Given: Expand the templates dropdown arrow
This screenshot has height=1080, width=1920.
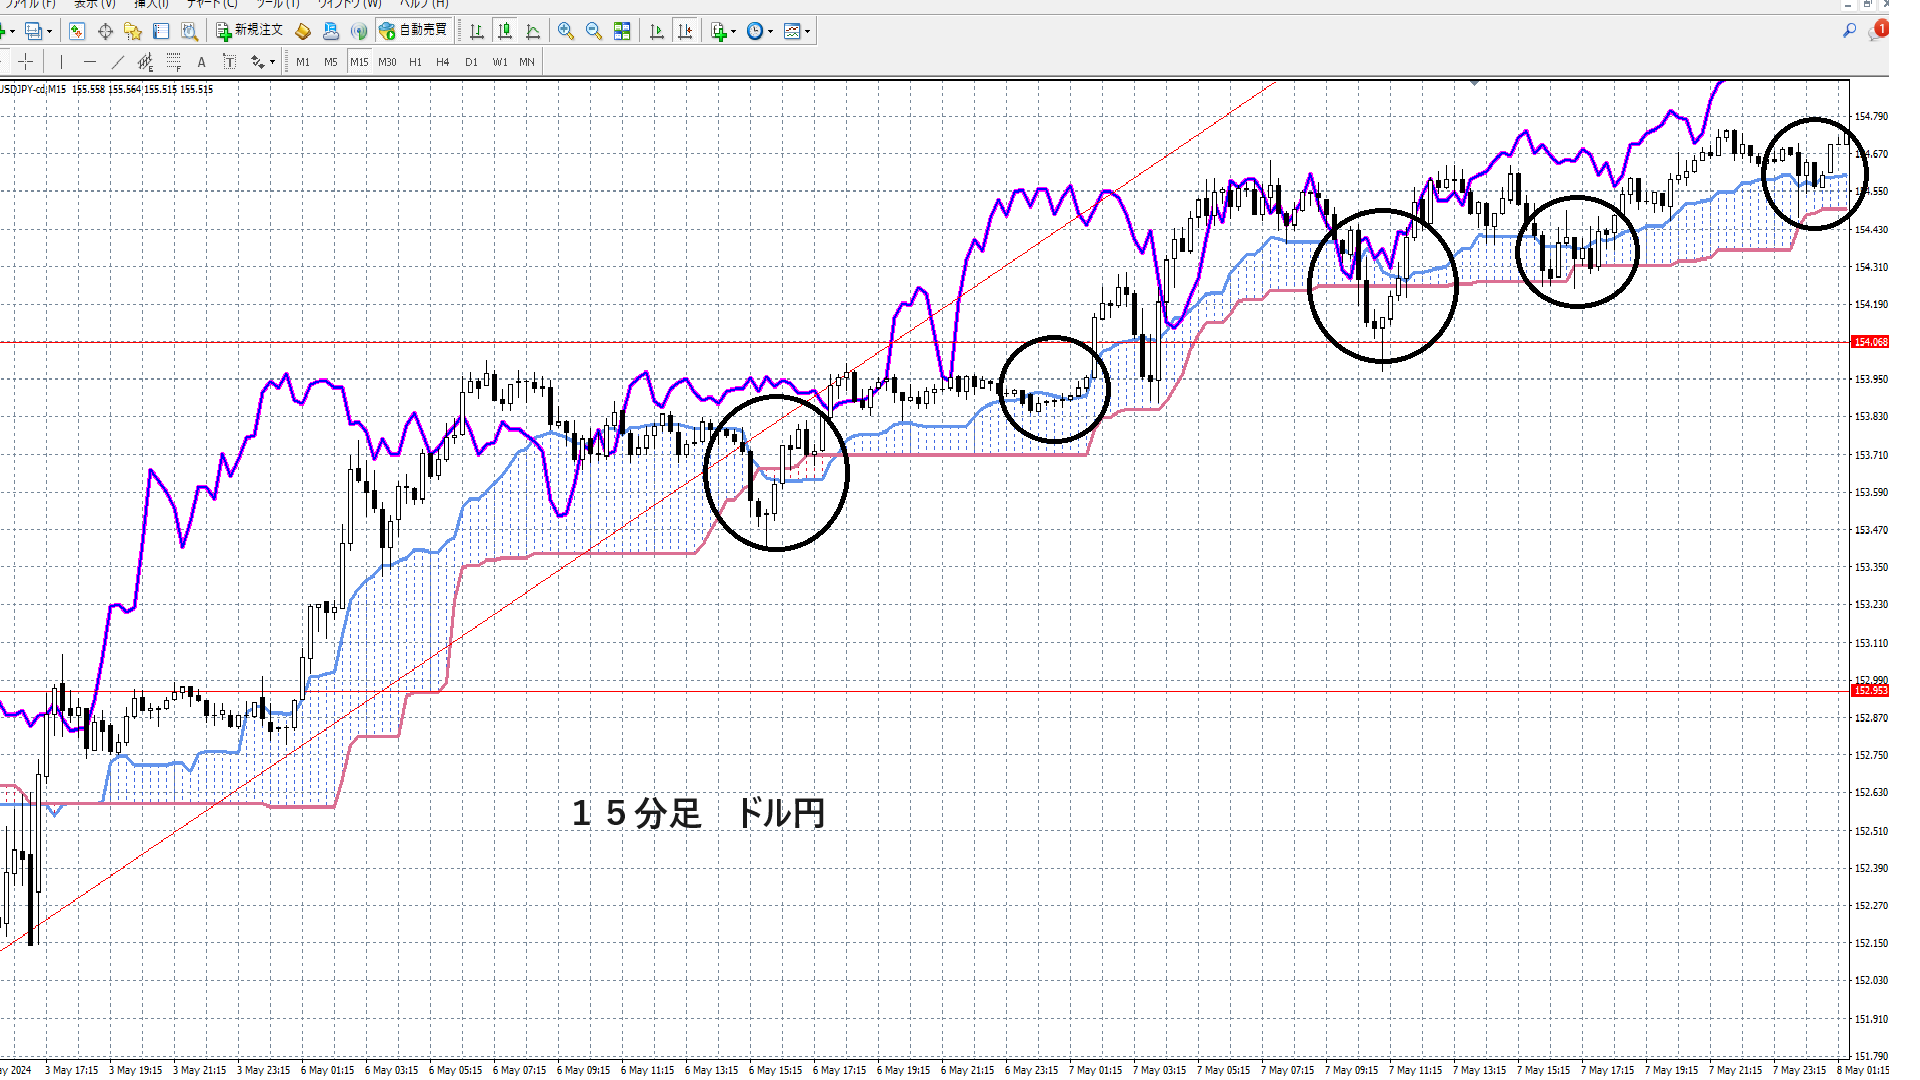Looking at the screenshot, I should (808, 31).
